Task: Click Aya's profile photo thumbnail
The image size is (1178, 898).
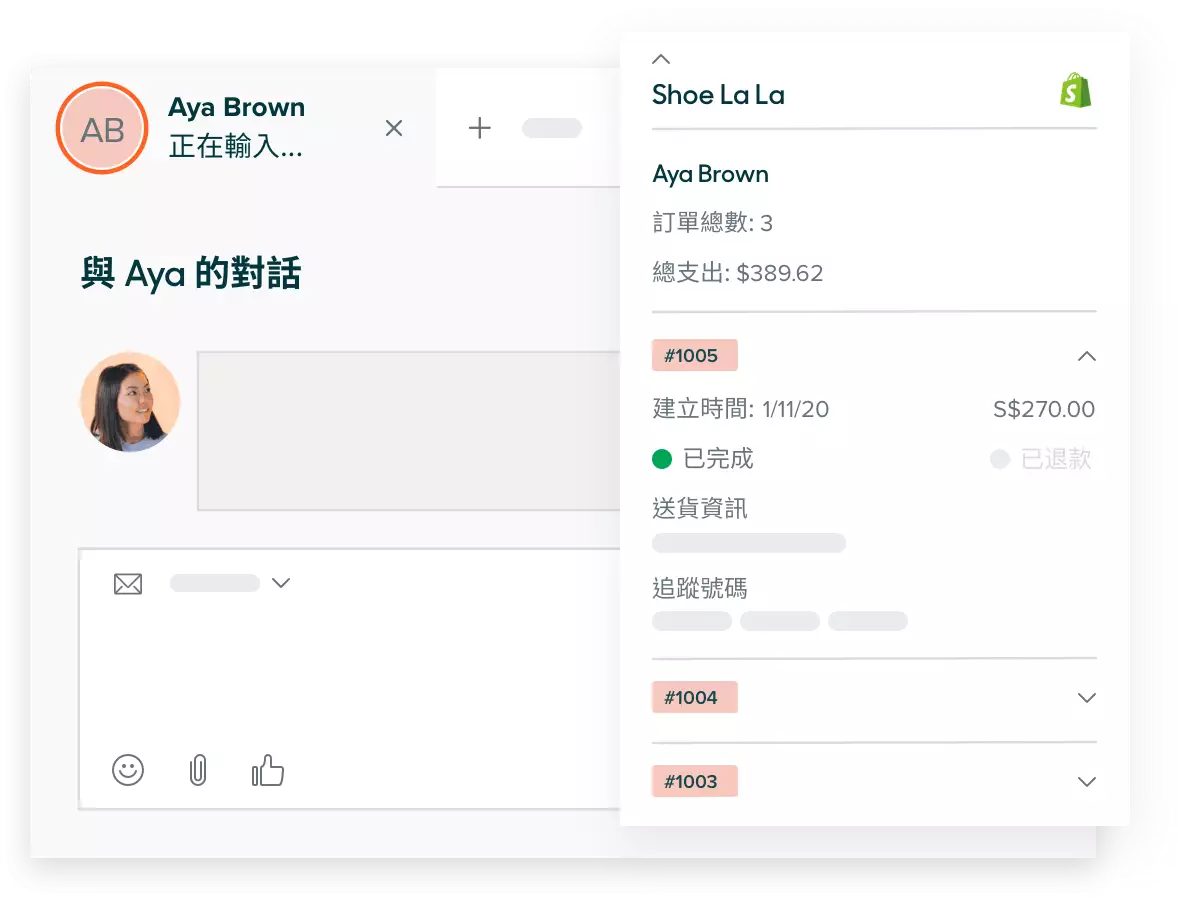Action: click(x=130, y=402)
